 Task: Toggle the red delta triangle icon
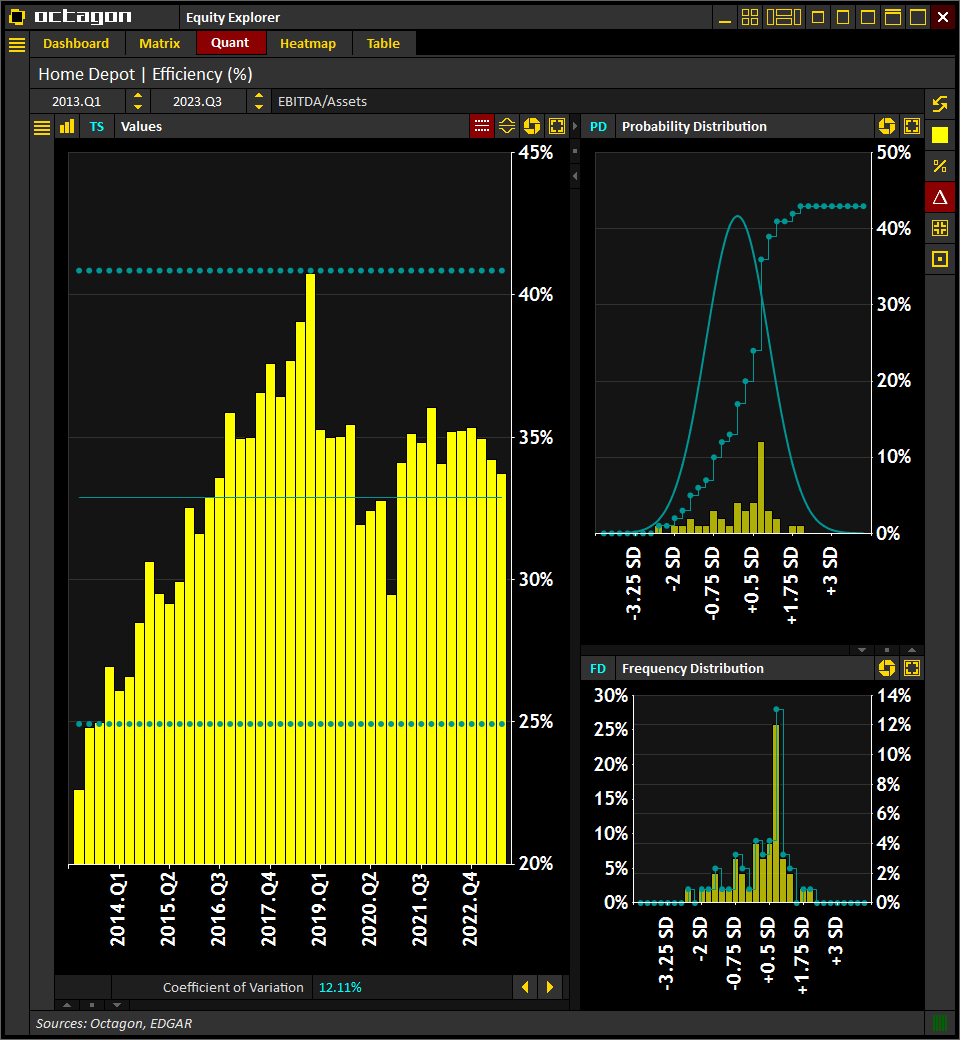pos(940,197)
